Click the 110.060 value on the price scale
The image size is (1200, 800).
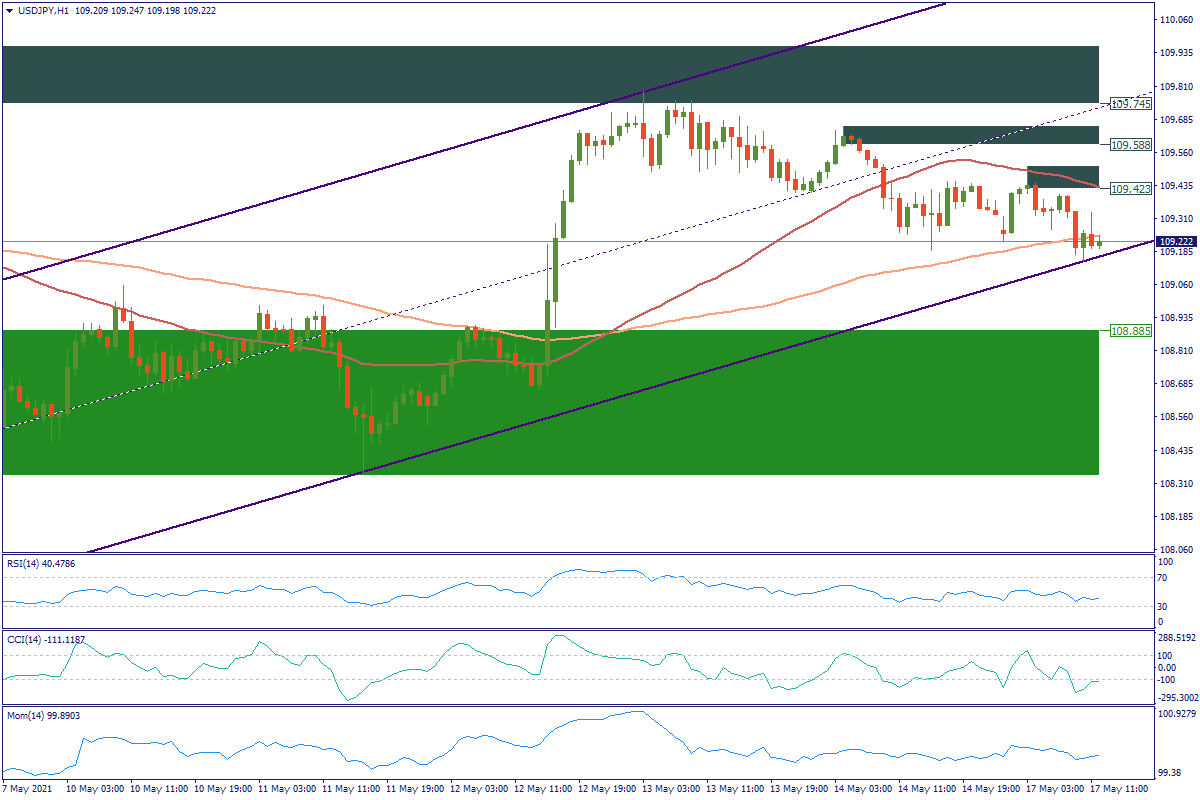point(1174,20)
